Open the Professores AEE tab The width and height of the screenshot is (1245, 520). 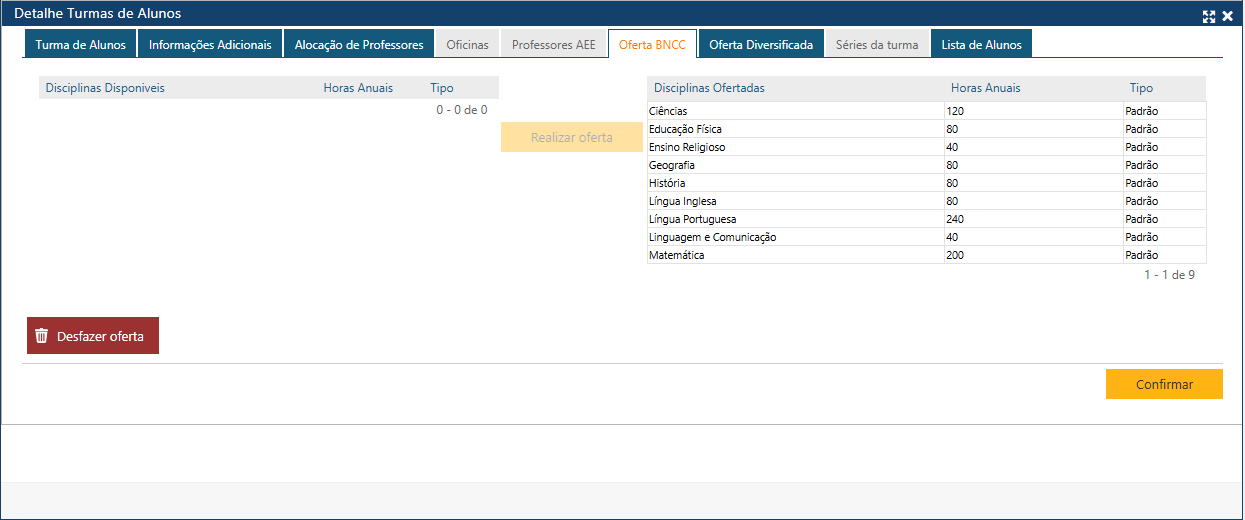(553, 44)
